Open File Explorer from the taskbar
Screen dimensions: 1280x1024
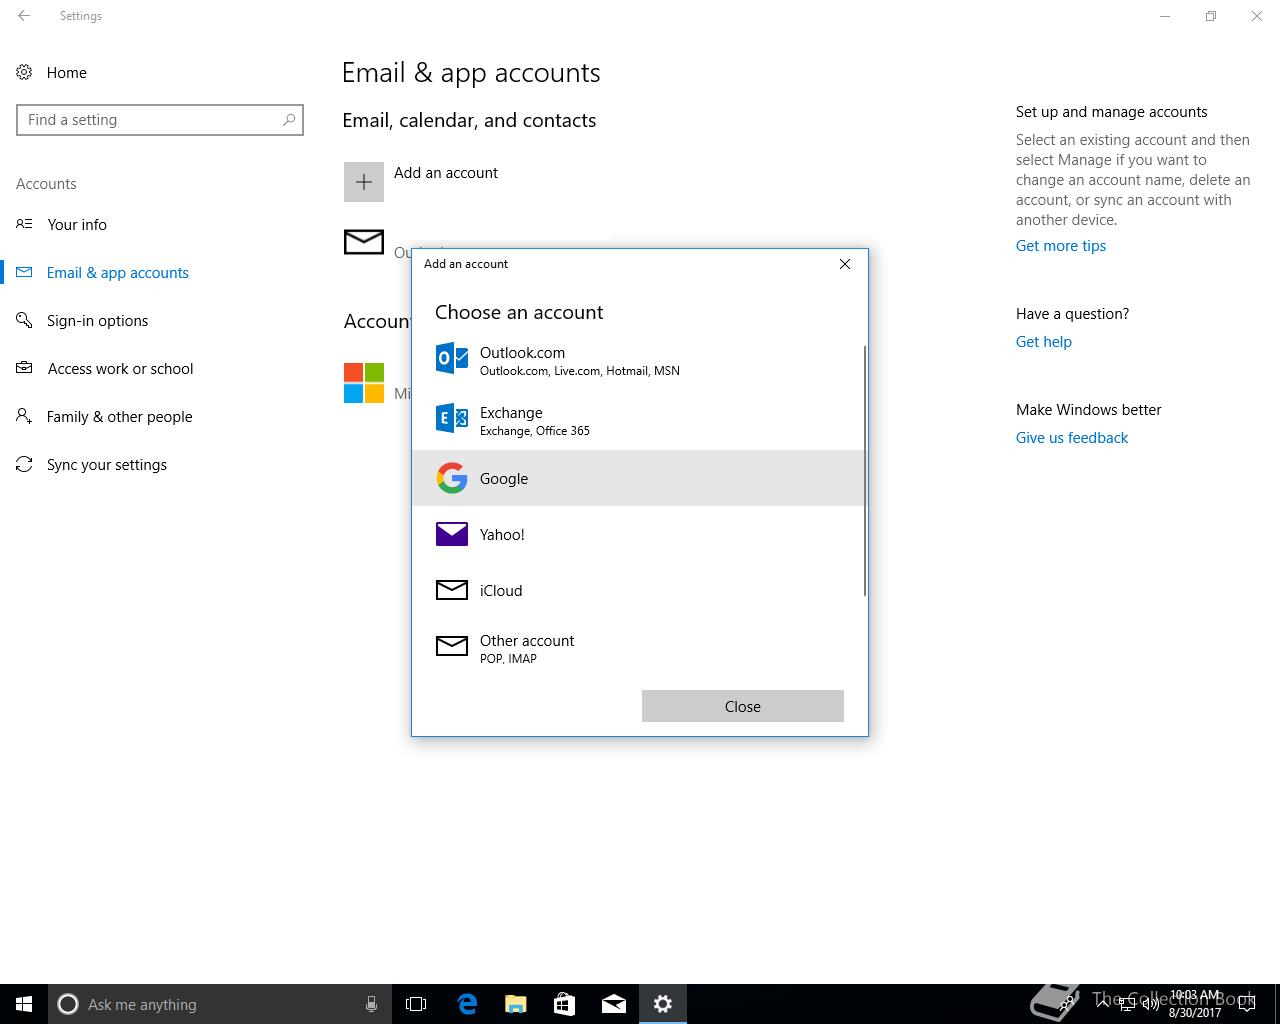pyautogui.click(x=515, y=1004)
